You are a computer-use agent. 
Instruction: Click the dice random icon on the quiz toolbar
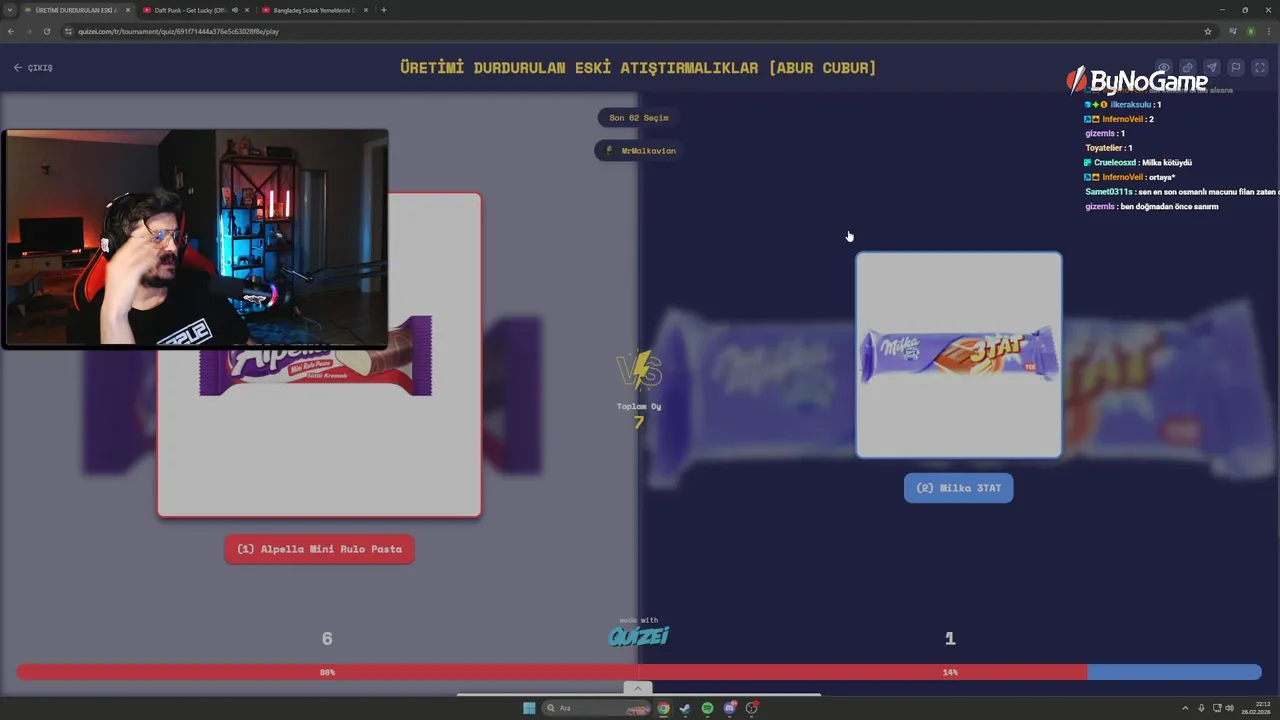tap(1188, 68)
